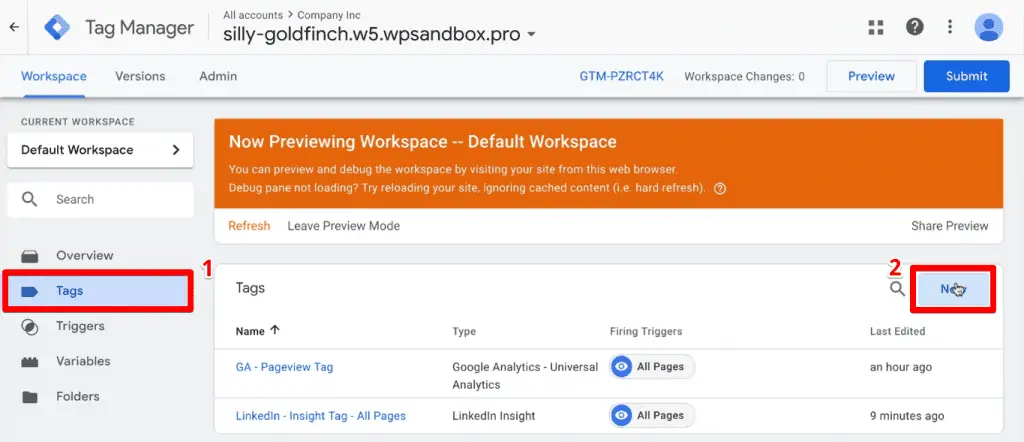Click the Preview button
The image size is (1024, 442).
point(871,76)
